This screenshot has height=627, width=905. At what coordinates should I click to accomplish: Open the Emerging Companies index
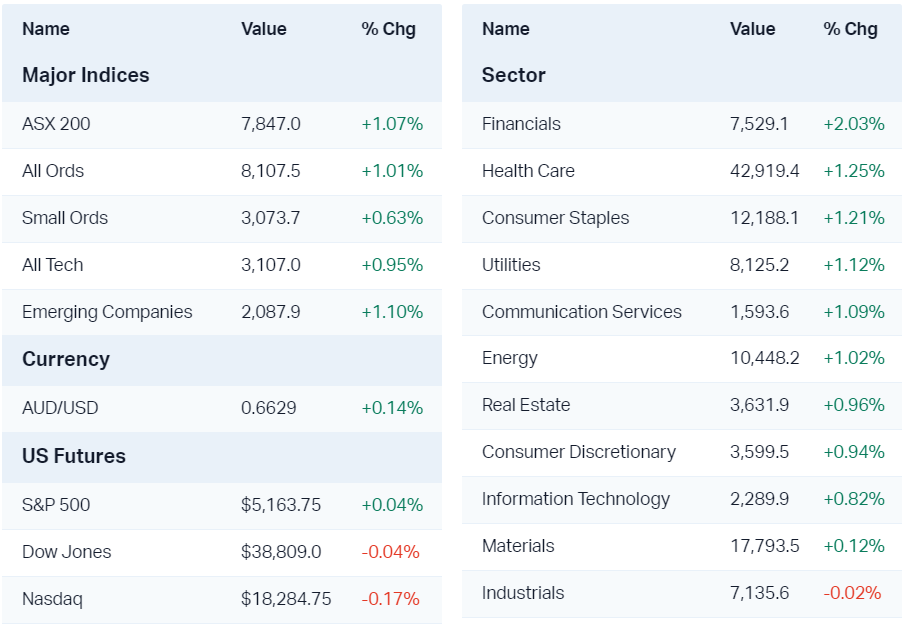coord(107,312)
